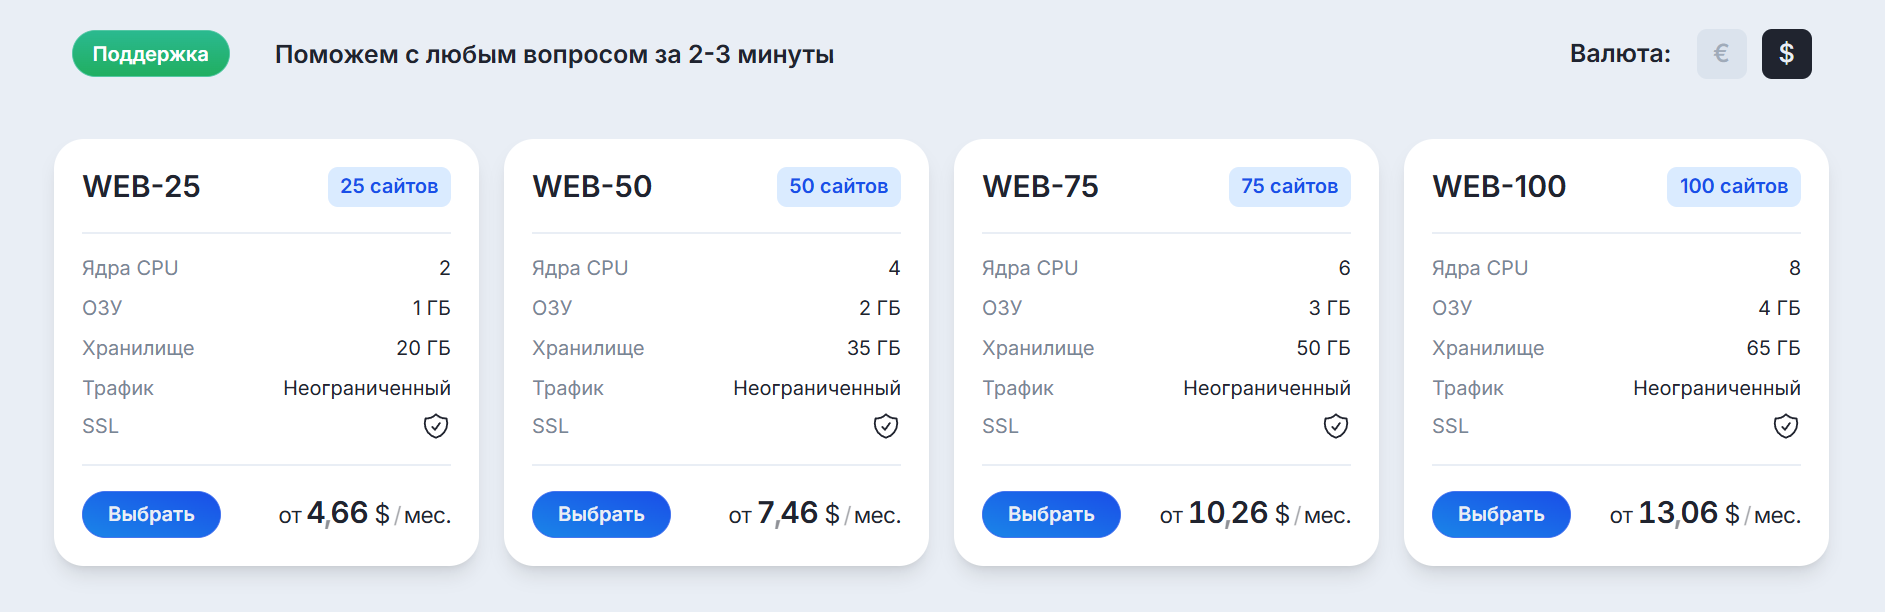
Task: Click the 100 сайтов badge
Action: tap(1733, 187)
